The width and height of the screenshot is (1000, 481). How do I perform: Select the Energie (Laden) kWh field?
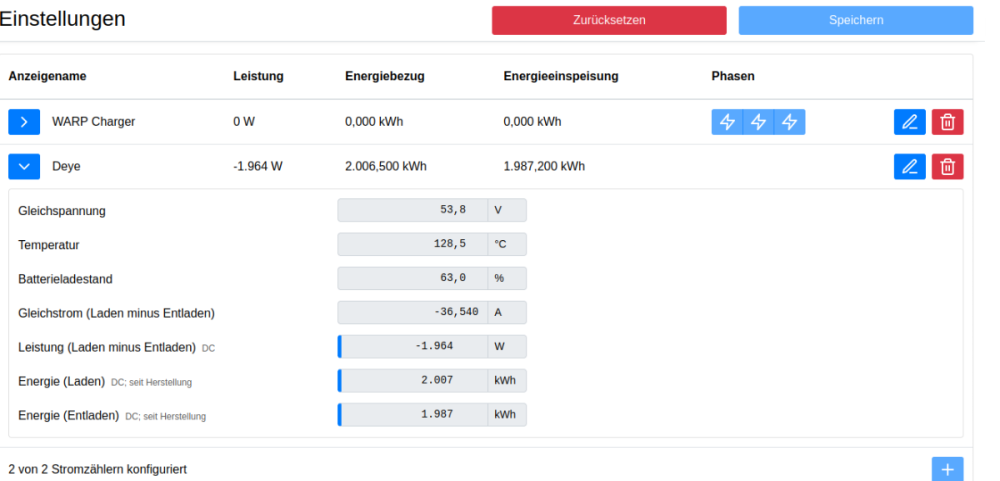click(412, 381)
